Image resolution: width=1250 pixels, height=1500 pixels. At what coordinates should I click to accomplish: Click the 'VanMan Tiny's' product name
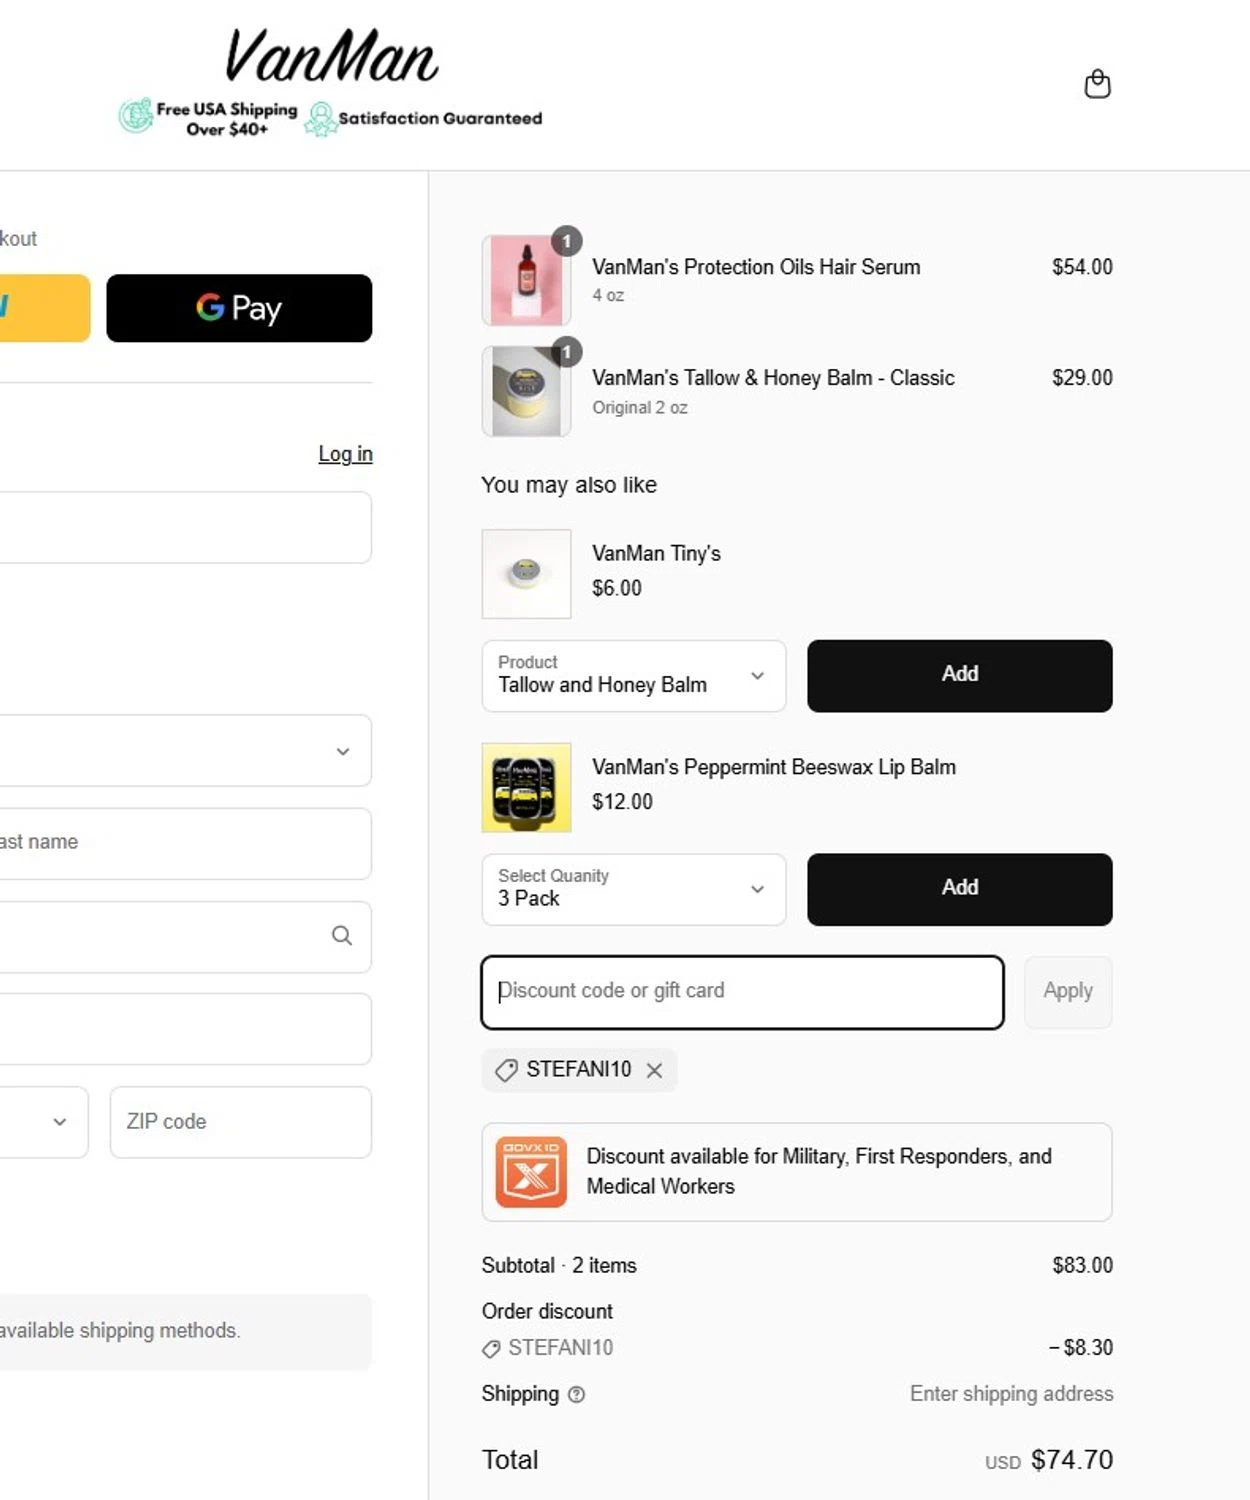[656, 554]
